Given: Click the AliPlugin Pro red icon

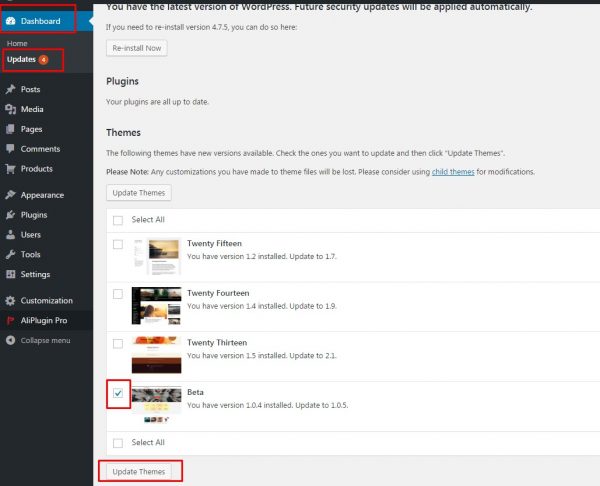Looking at the screenshot, I should [x=11, y=321].
